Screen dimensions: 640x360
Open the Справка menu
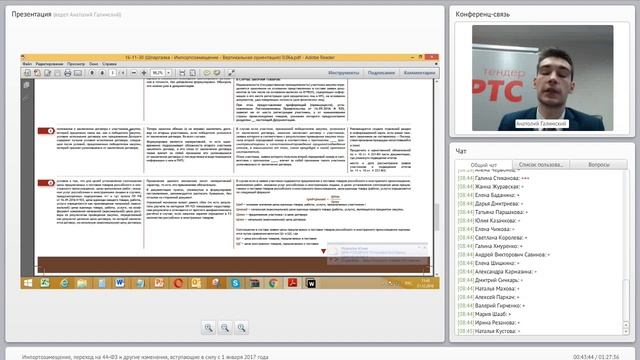[109, 64]
